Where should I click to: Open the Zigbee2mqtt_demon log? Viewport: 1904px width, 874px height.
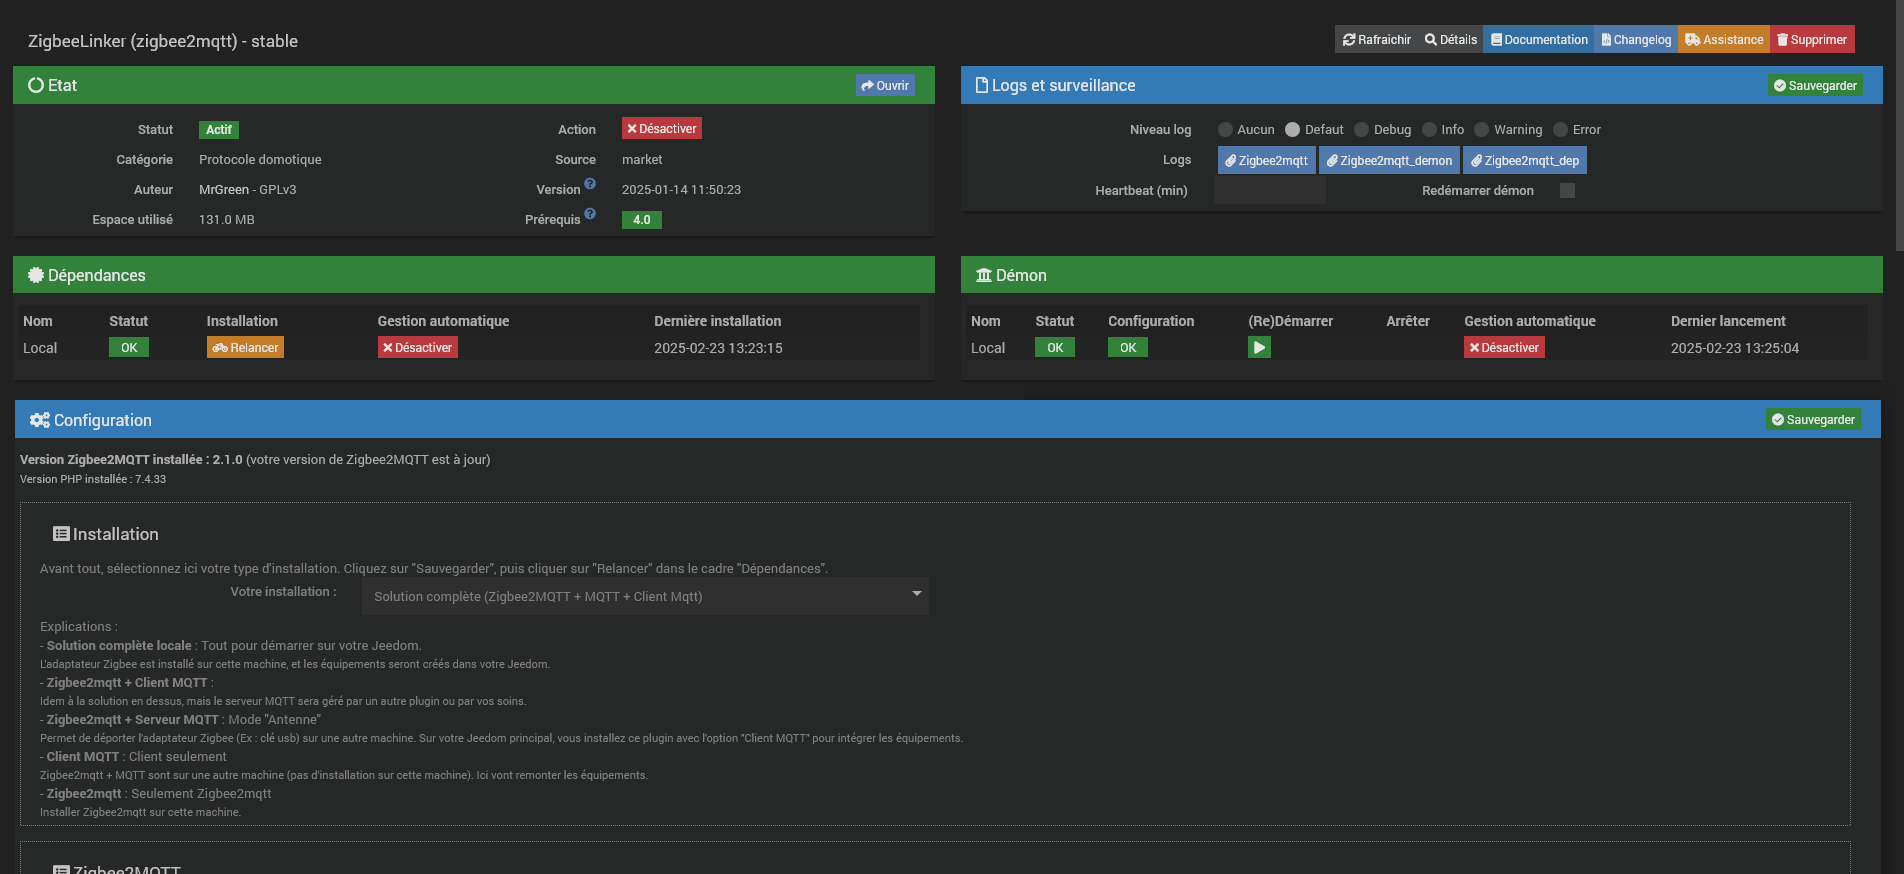point(1389,161)
